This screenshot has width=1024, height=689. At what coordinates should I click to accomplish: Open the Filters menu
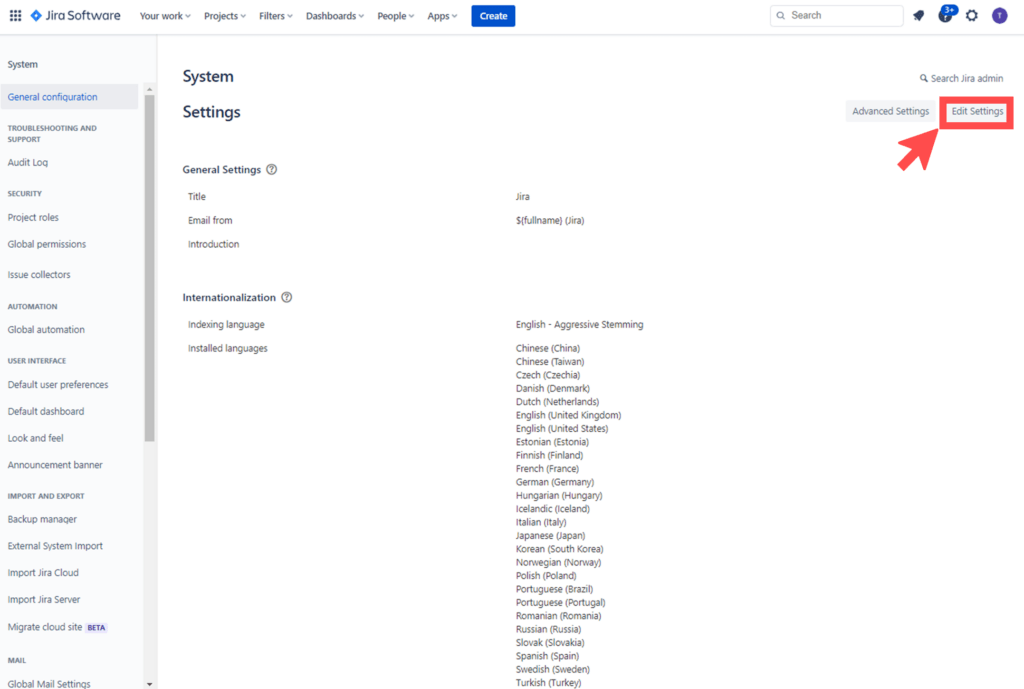[276, 16]
